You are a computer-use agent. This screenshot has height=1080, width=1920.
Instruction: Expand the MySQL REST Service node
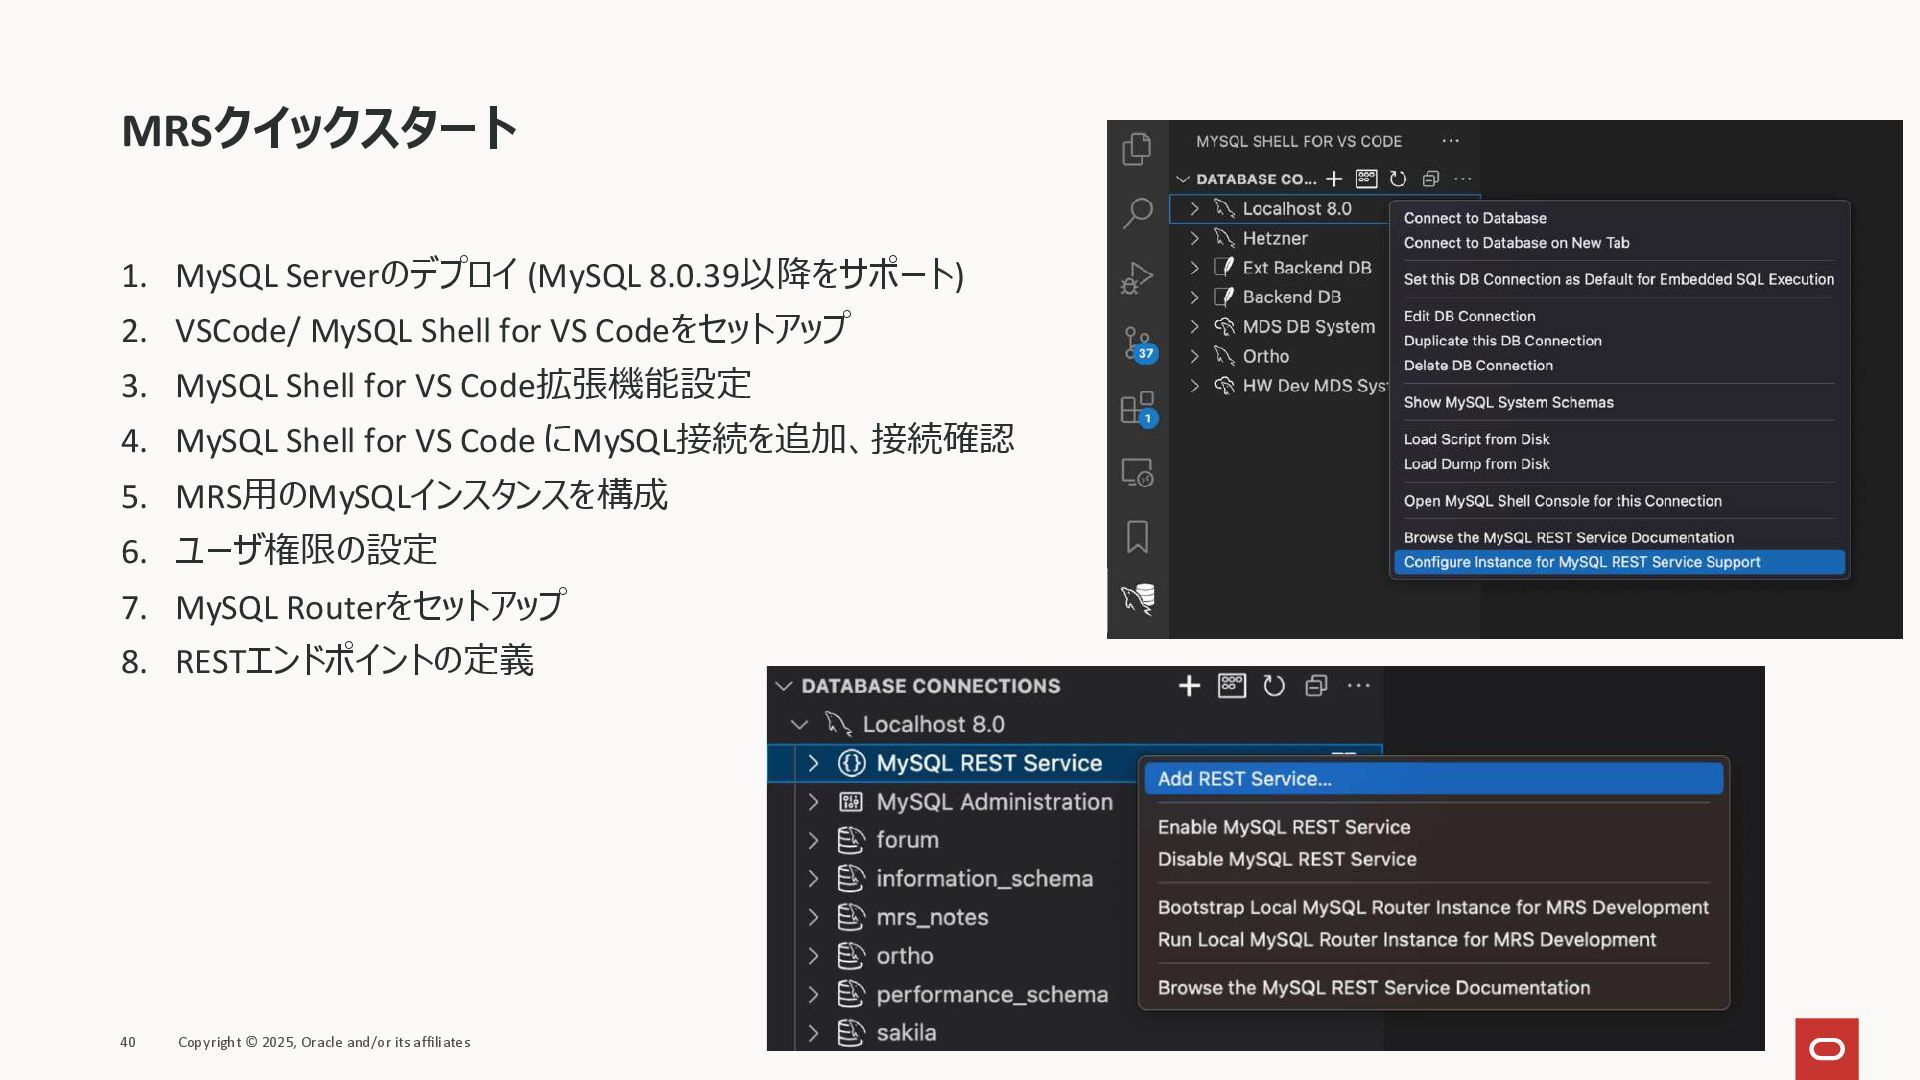tap(813, 763)
